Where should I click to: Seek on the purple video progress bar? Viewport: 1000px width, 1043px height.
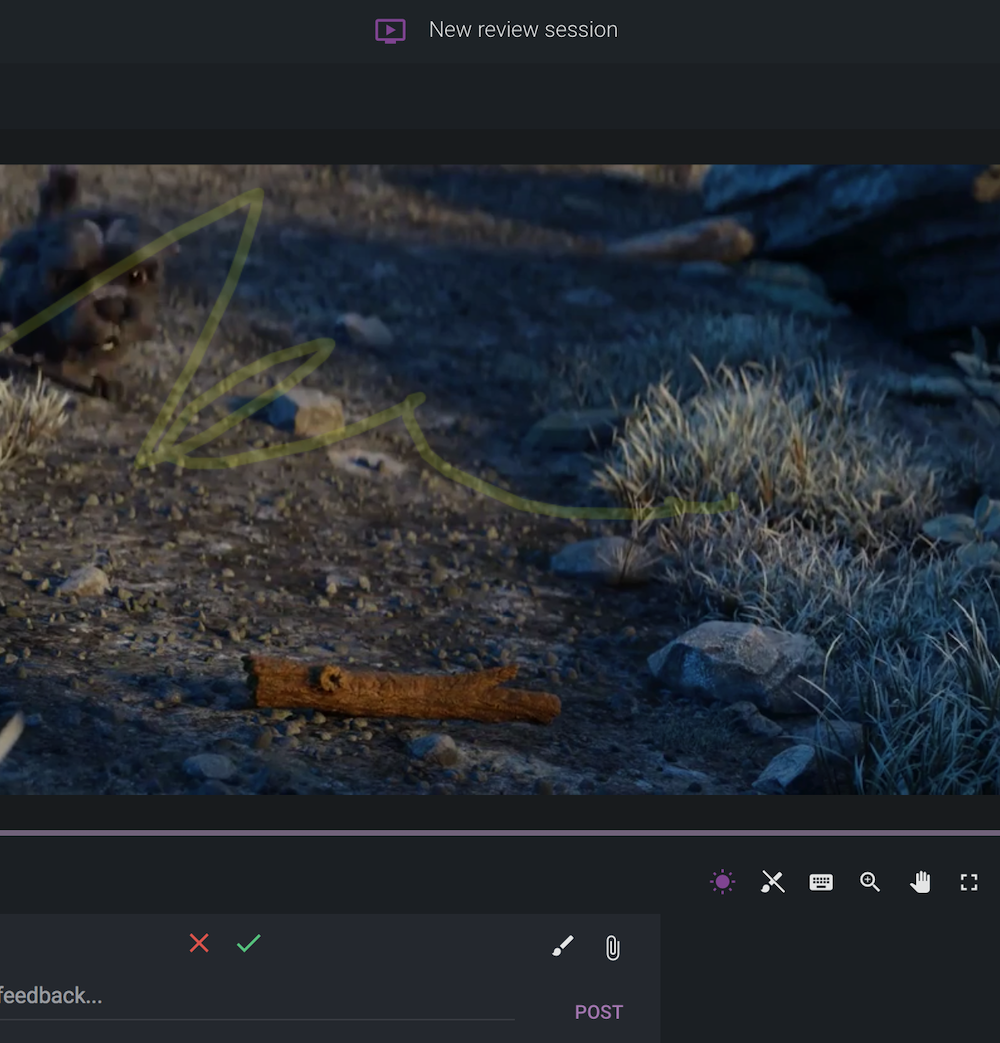tap(500, 832)
